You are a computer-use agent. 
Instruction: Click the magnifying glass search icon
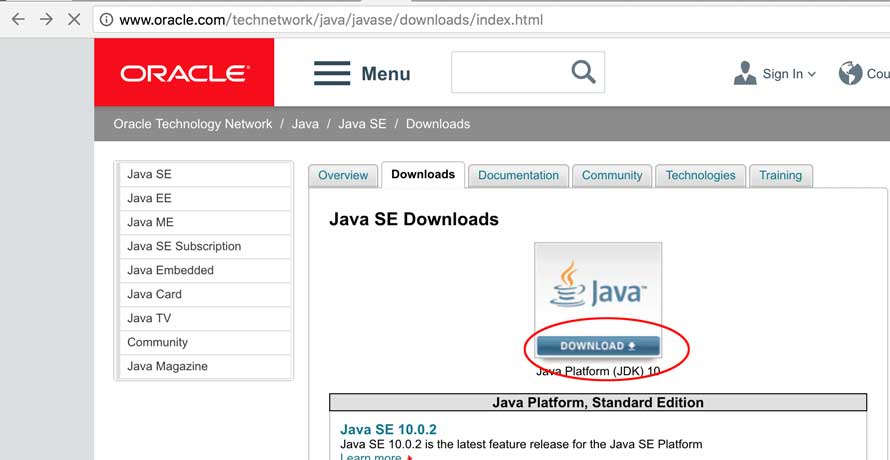(x=582, y=72)
